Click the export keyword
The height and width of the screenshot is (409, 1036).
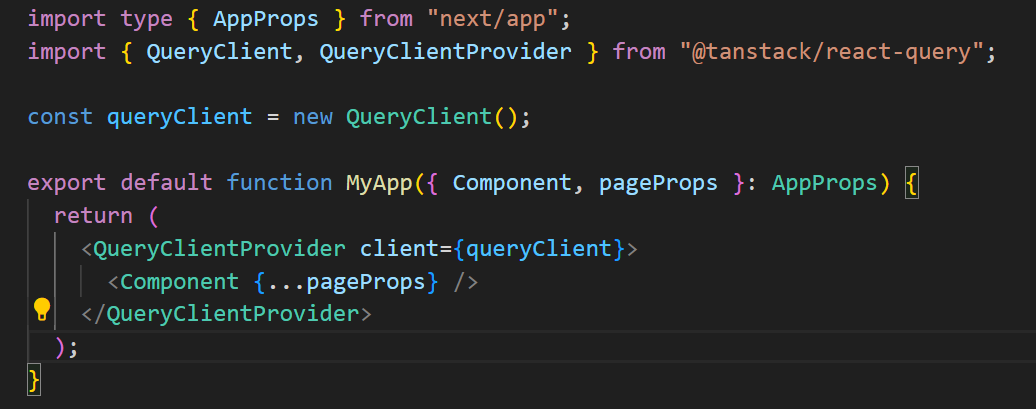(67, 183)
